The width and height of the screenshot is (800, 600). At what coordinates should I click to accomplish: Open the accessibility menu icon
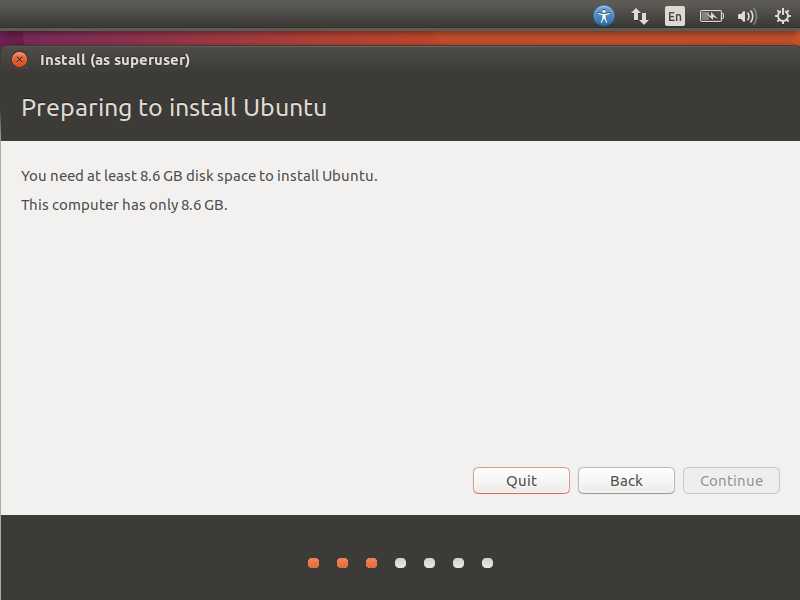pyautogui.click(x=604, y=16)
